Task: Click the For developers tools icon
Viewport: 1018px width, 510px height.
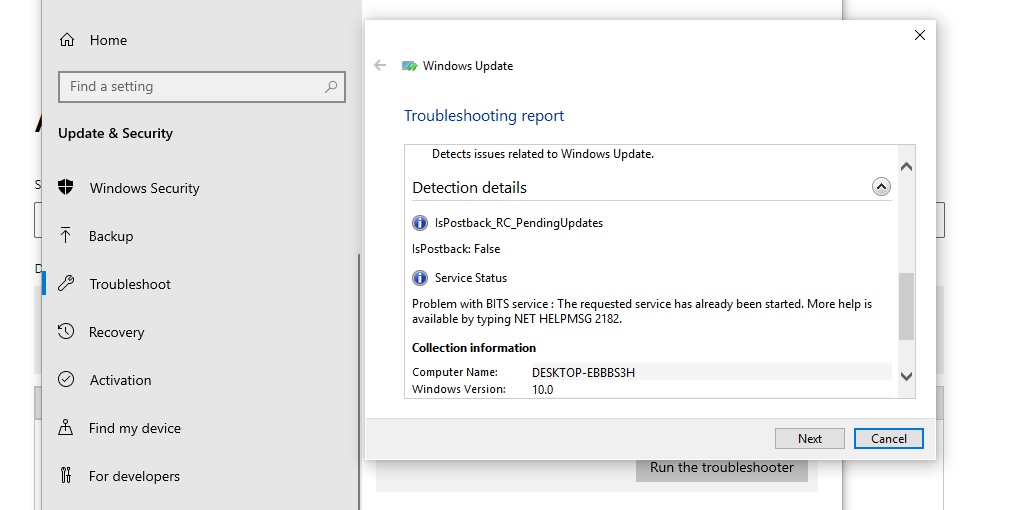Action: tap(66, 476)
